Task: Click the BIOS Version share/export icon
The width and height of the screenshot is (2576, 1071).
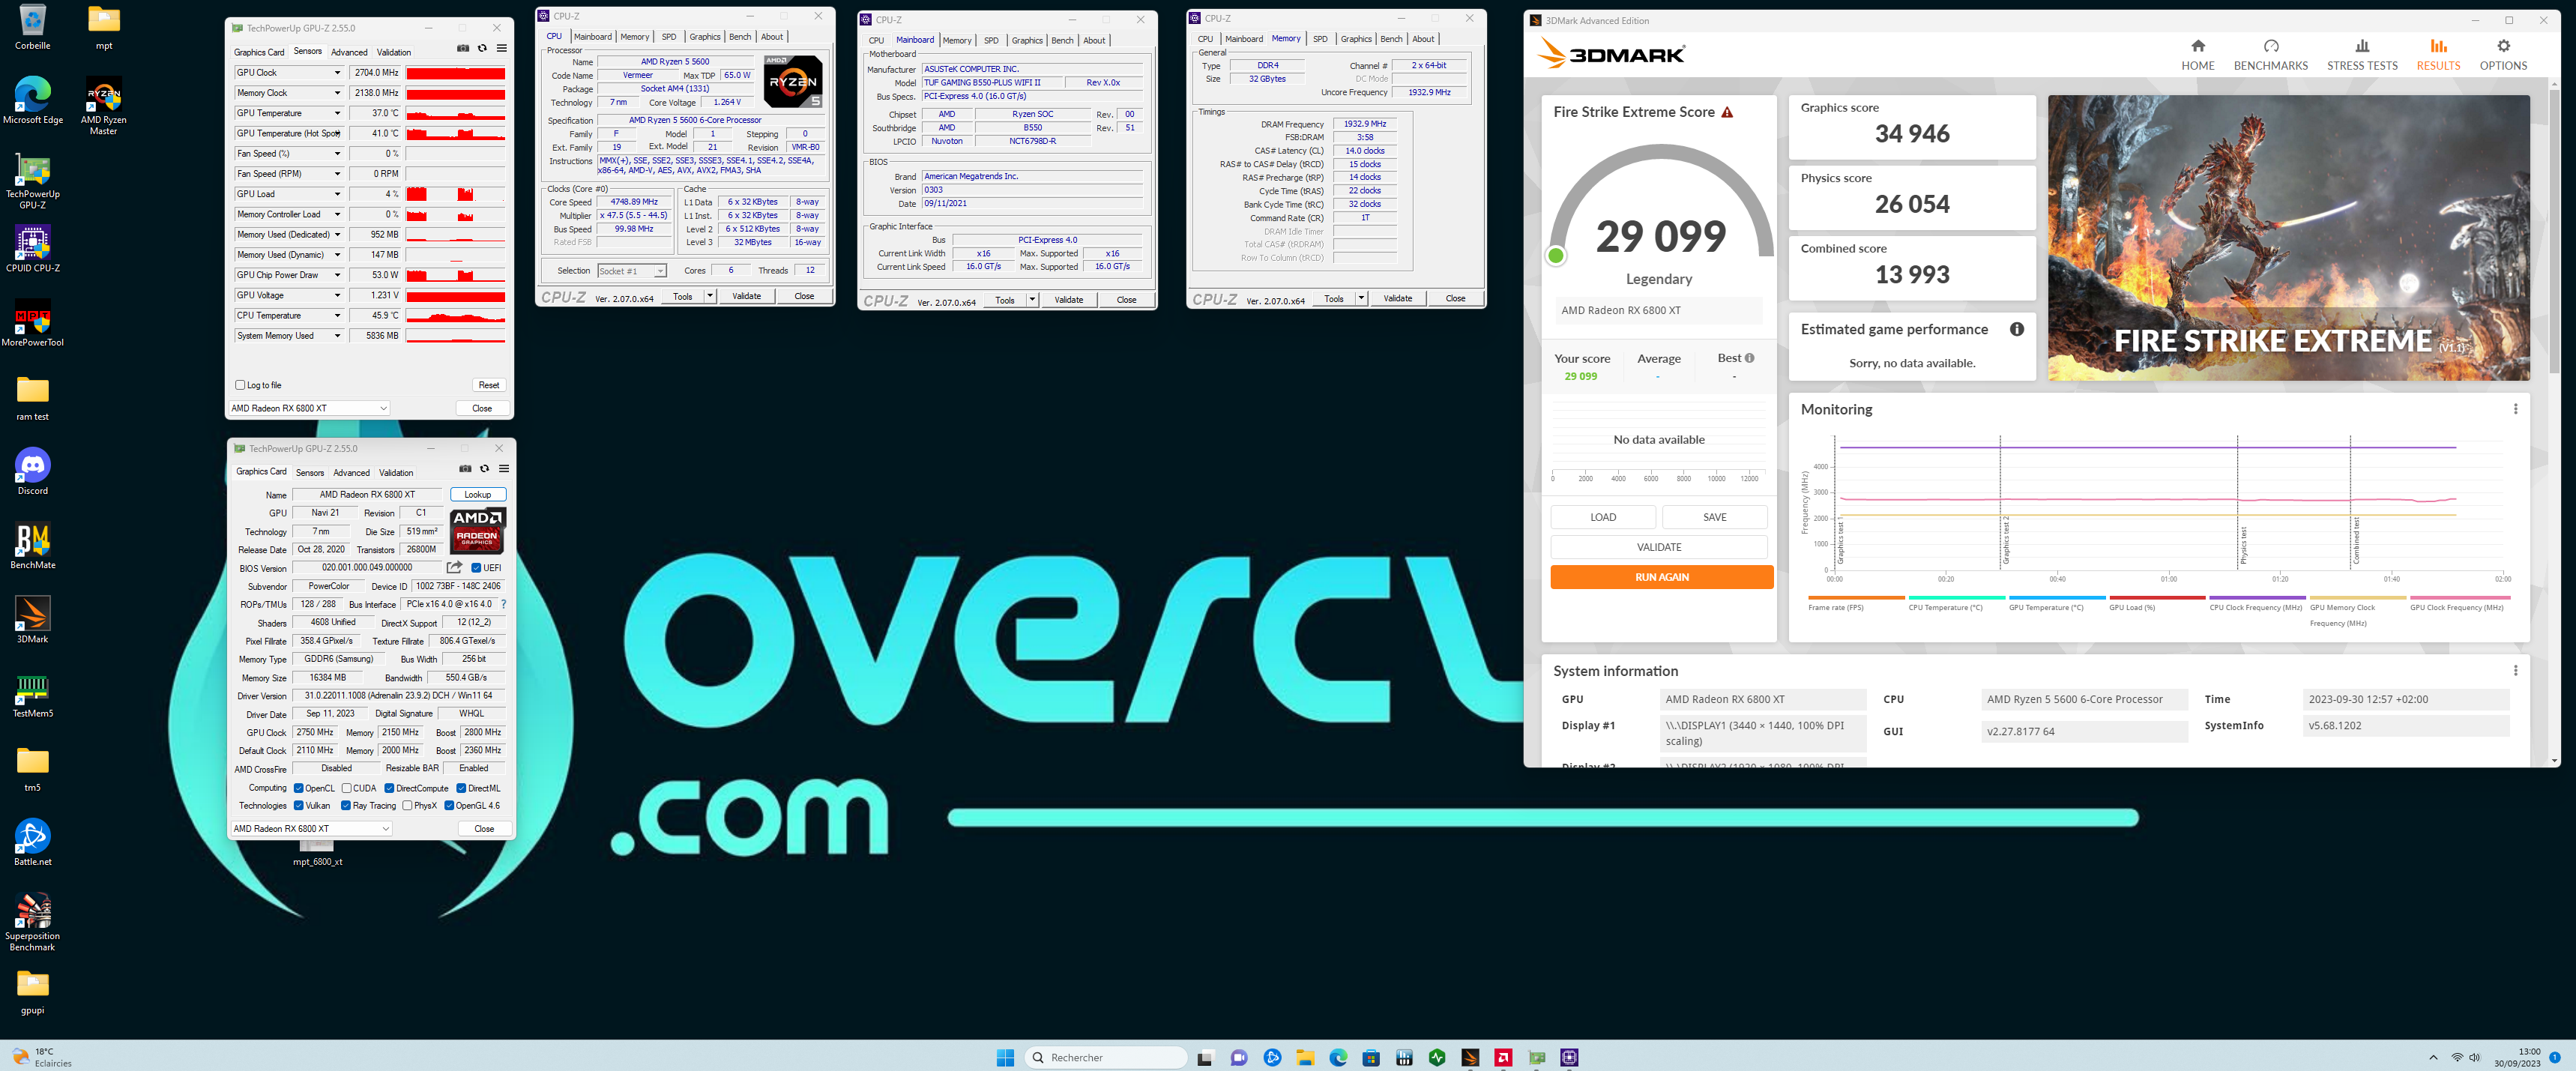Action: (454, 567)
